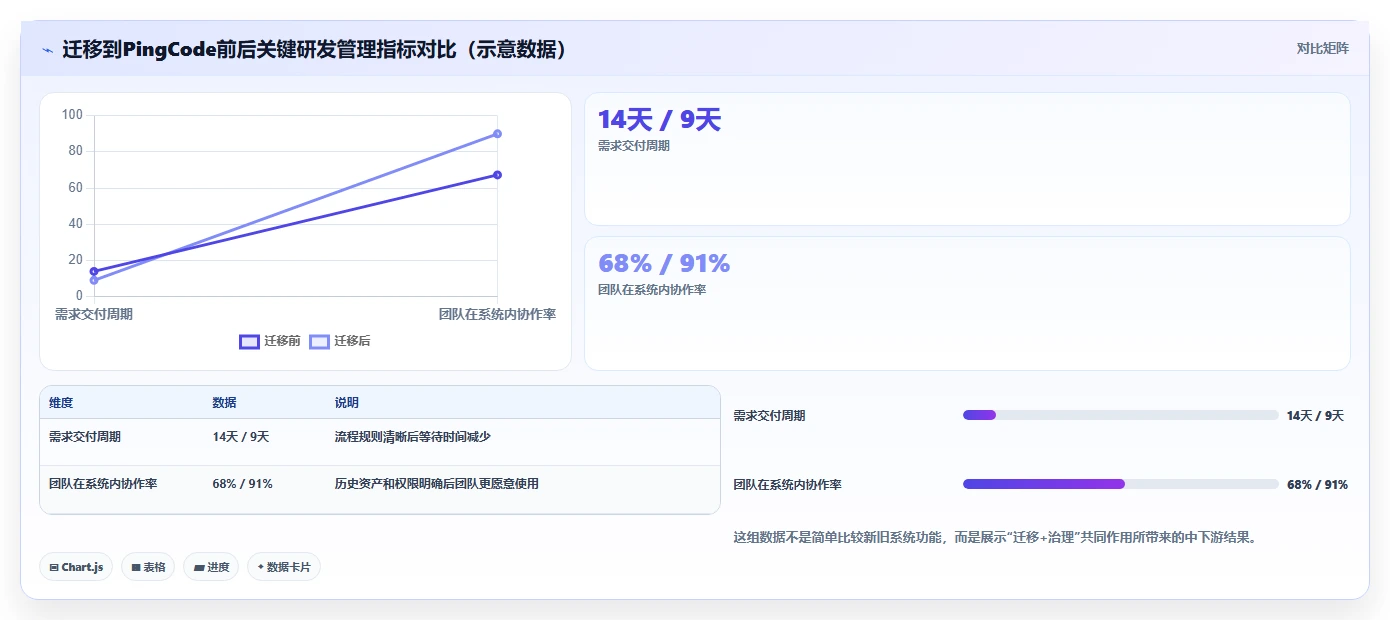Click 68% / 91% table cell

[243, 484]
